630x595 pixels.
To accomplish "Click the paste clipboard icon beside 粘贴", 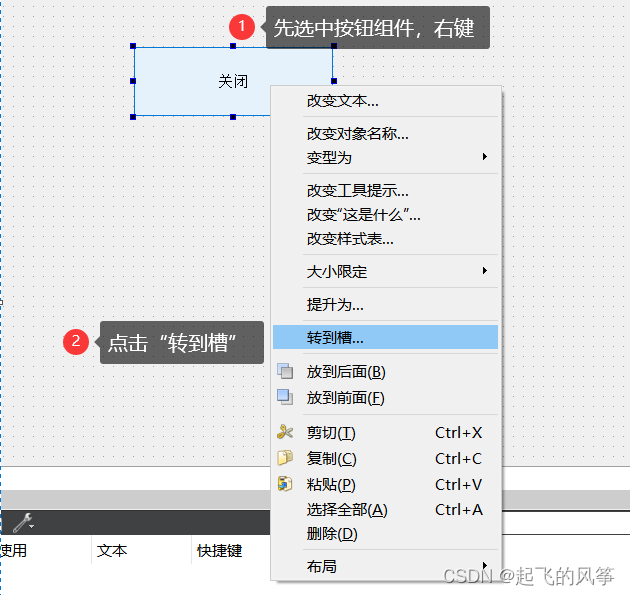I will (285, 484).
